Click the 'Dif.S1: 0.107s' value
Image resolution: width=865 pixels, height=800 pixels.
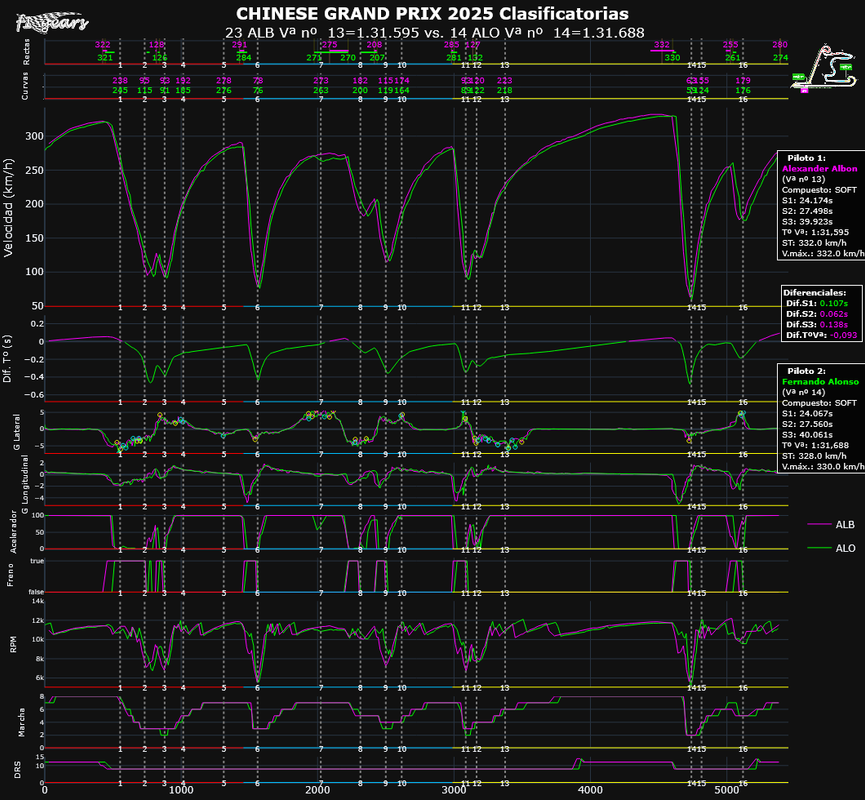(x=817, y=303)
